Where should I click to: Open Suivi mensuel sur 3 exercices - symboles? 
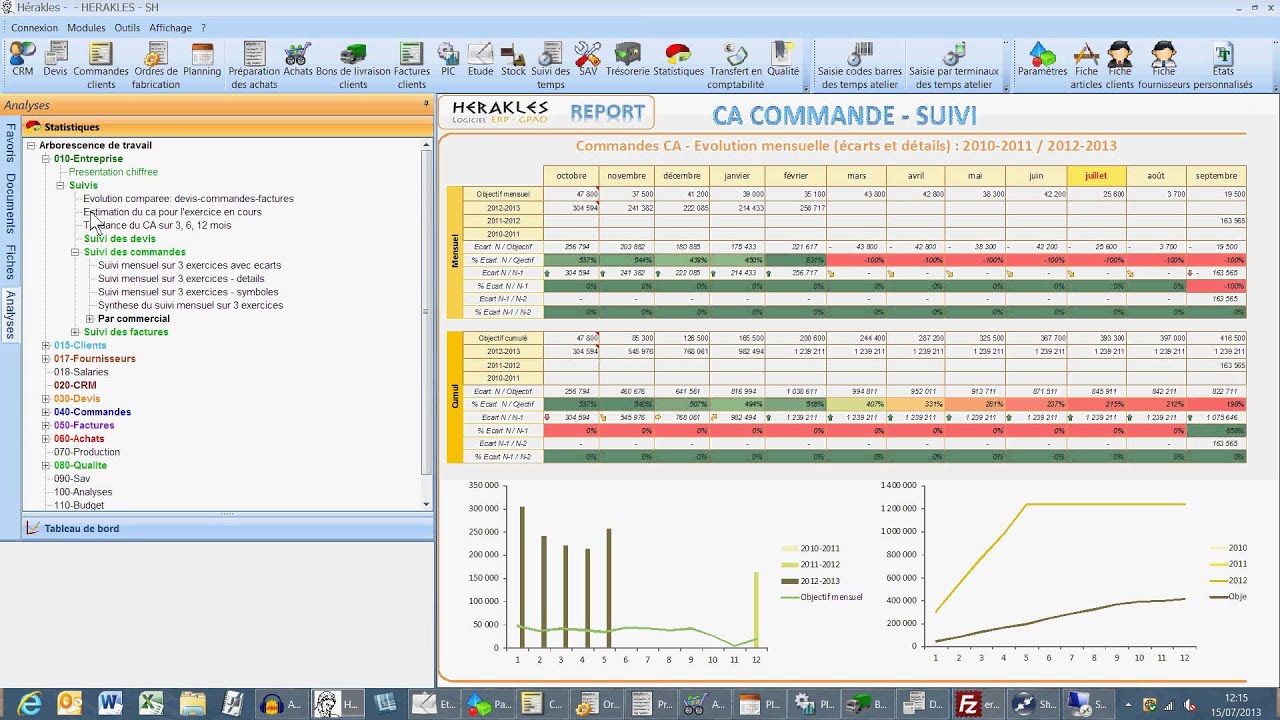click(x=188, y=292)
